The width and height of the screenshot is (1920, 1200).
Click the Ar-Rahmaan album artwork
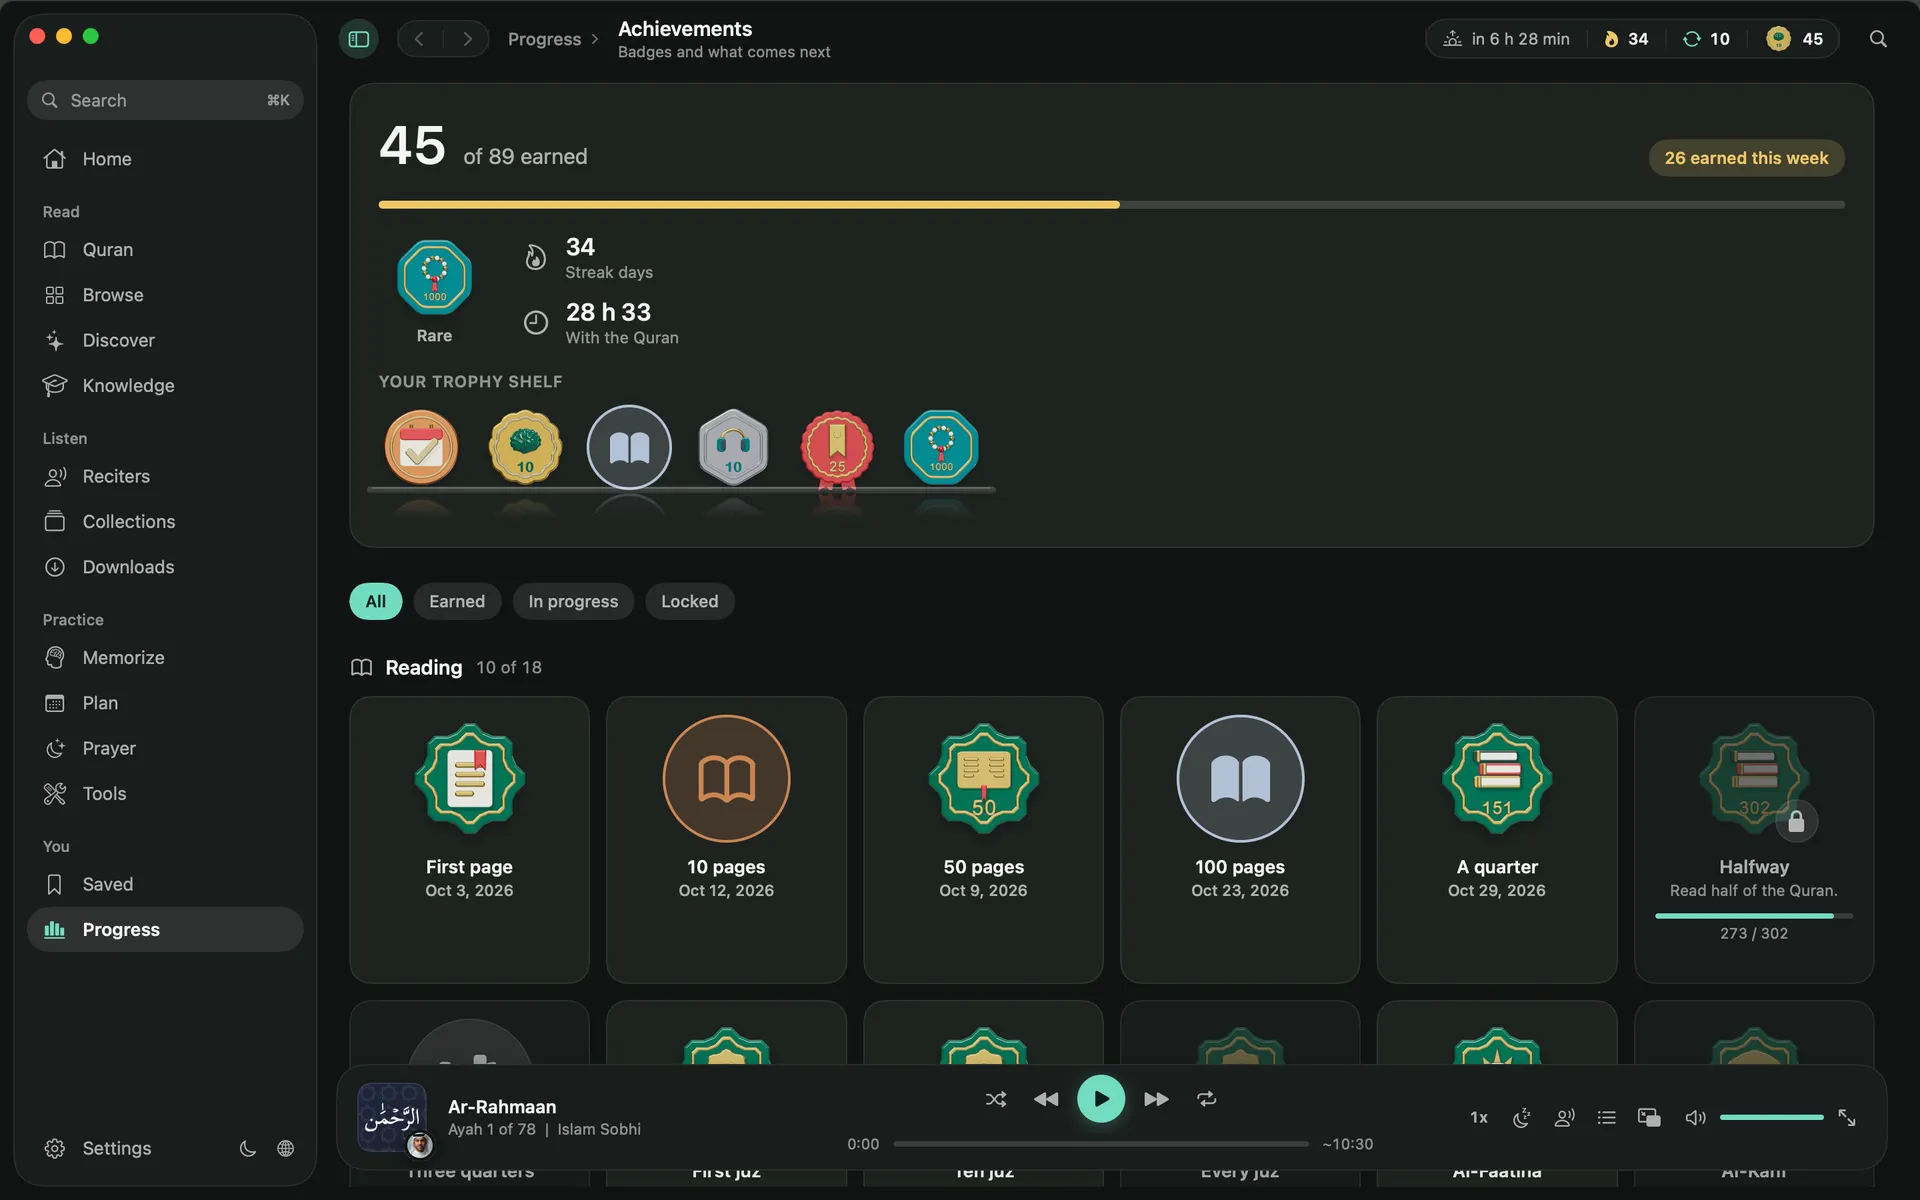(x=392, y=1117)
